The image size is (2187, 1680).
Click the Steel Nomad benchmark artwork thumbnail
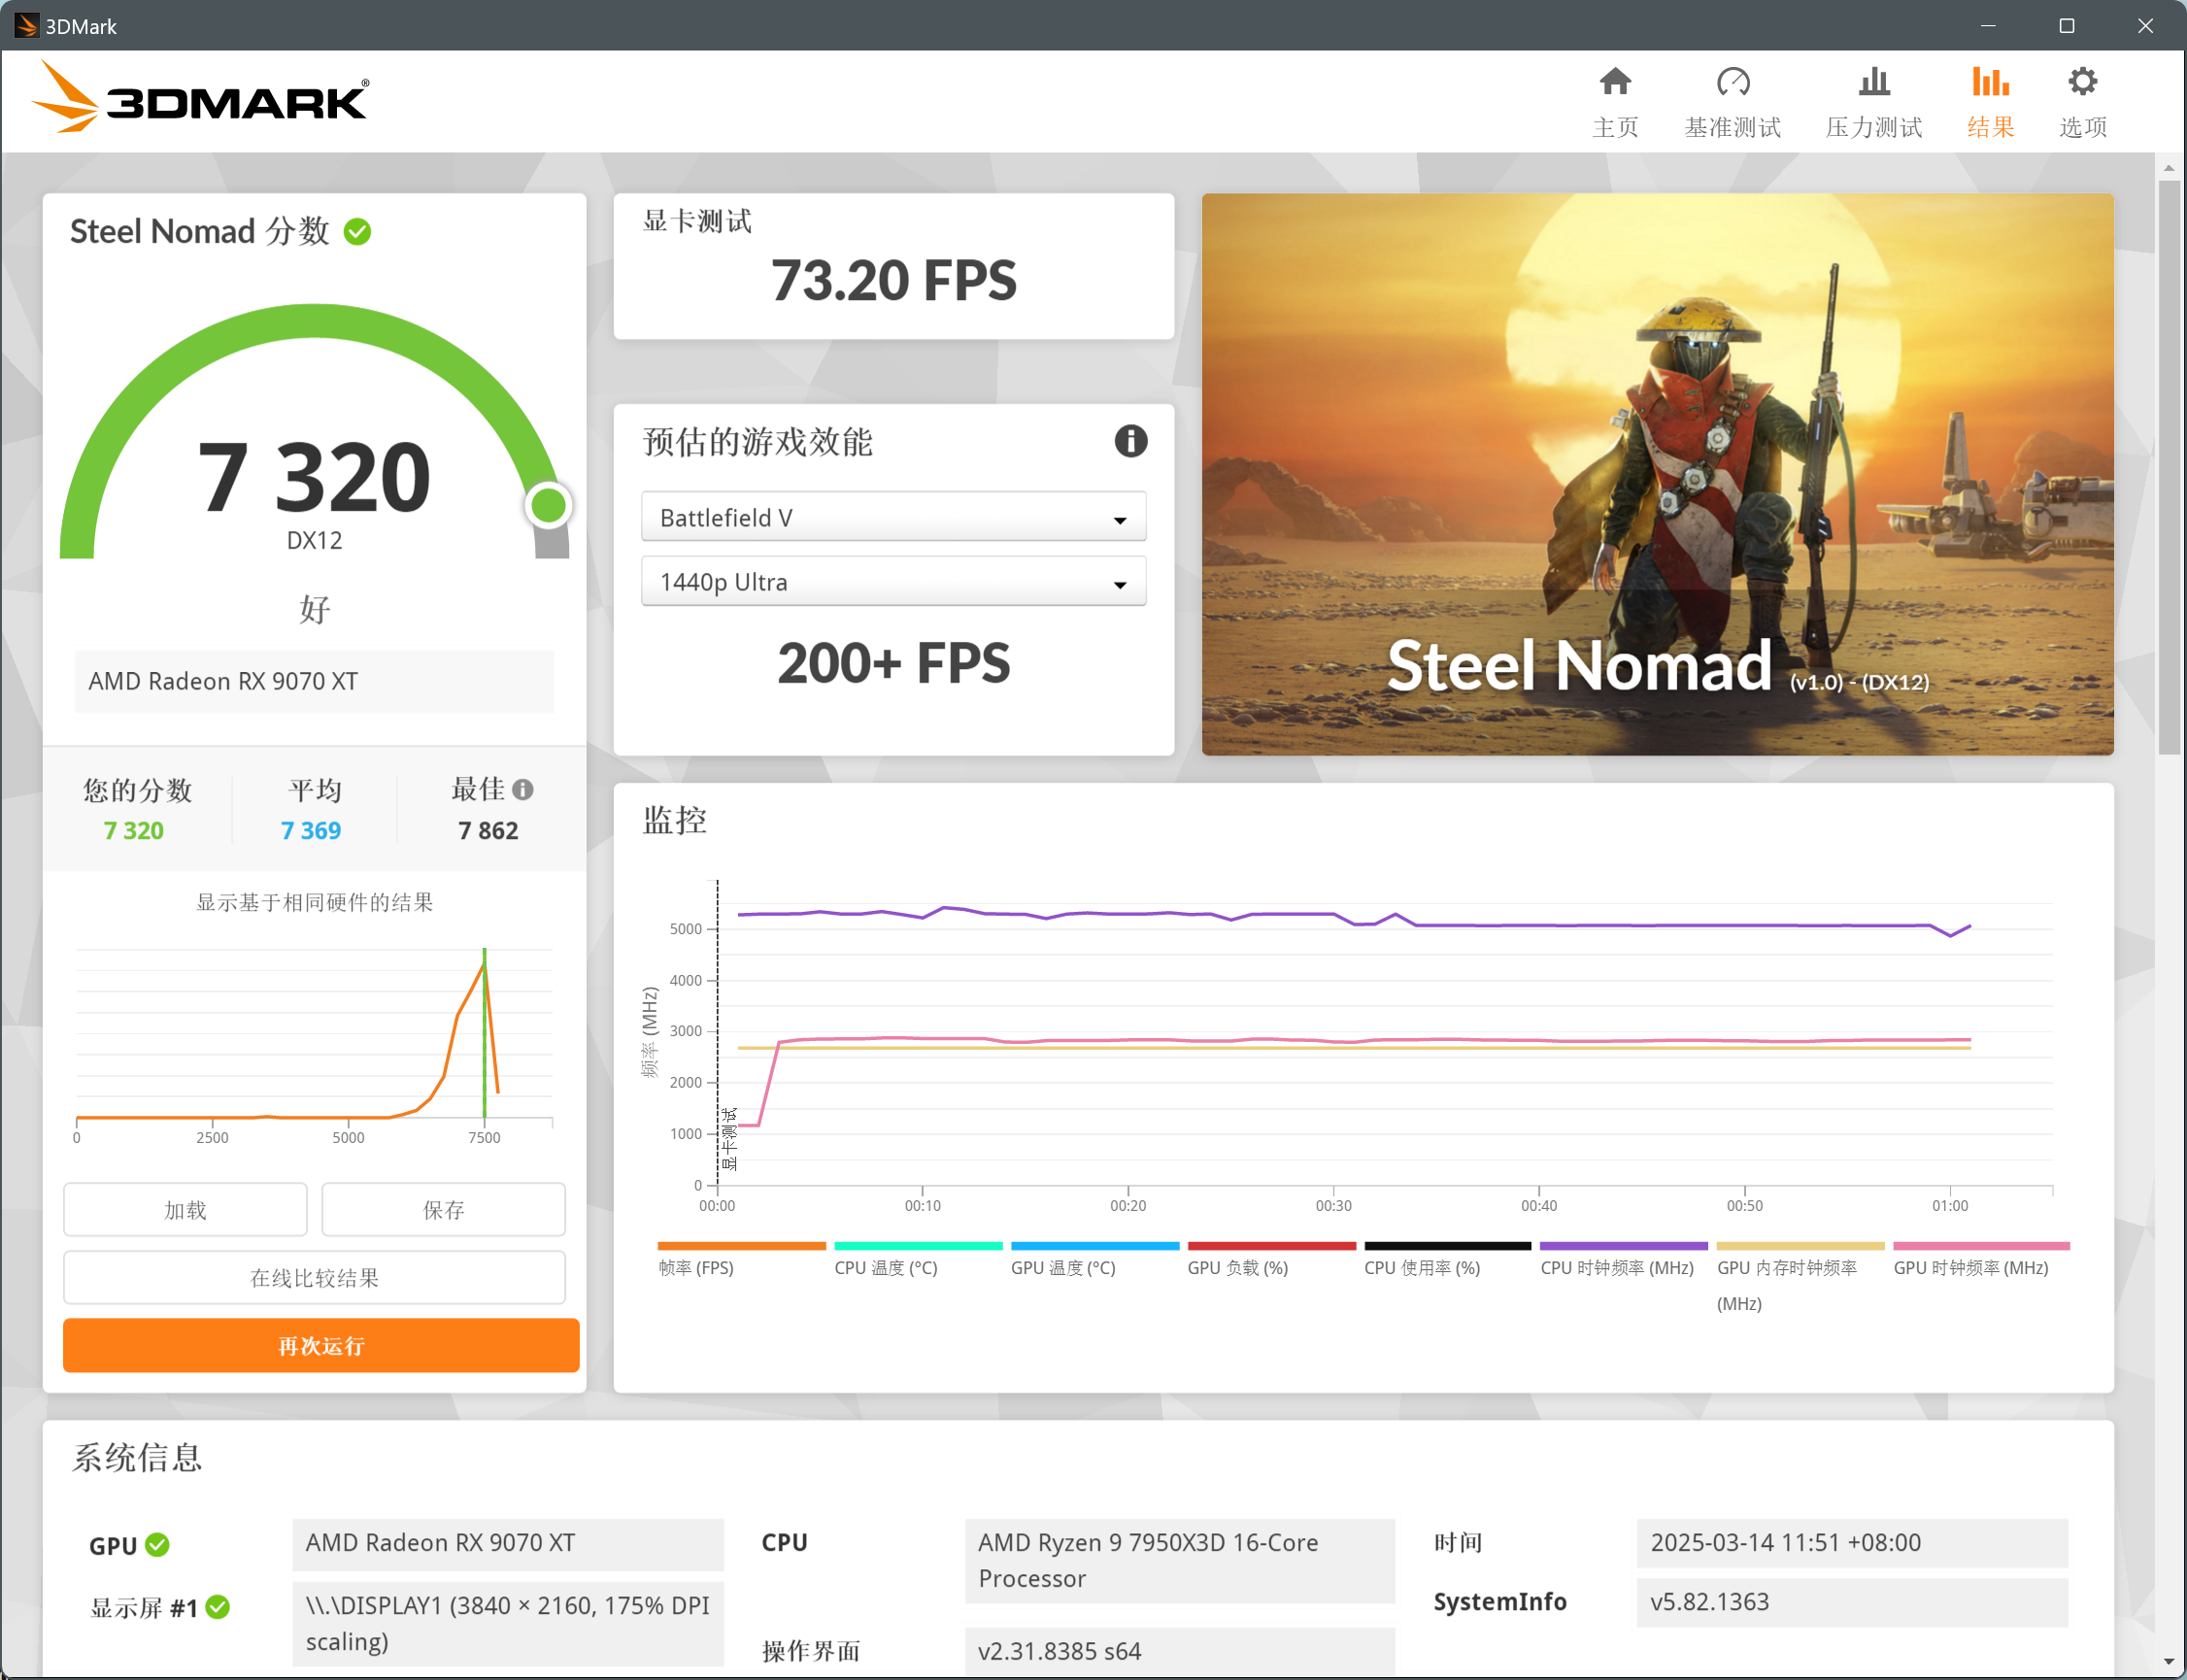point(1656,474)
